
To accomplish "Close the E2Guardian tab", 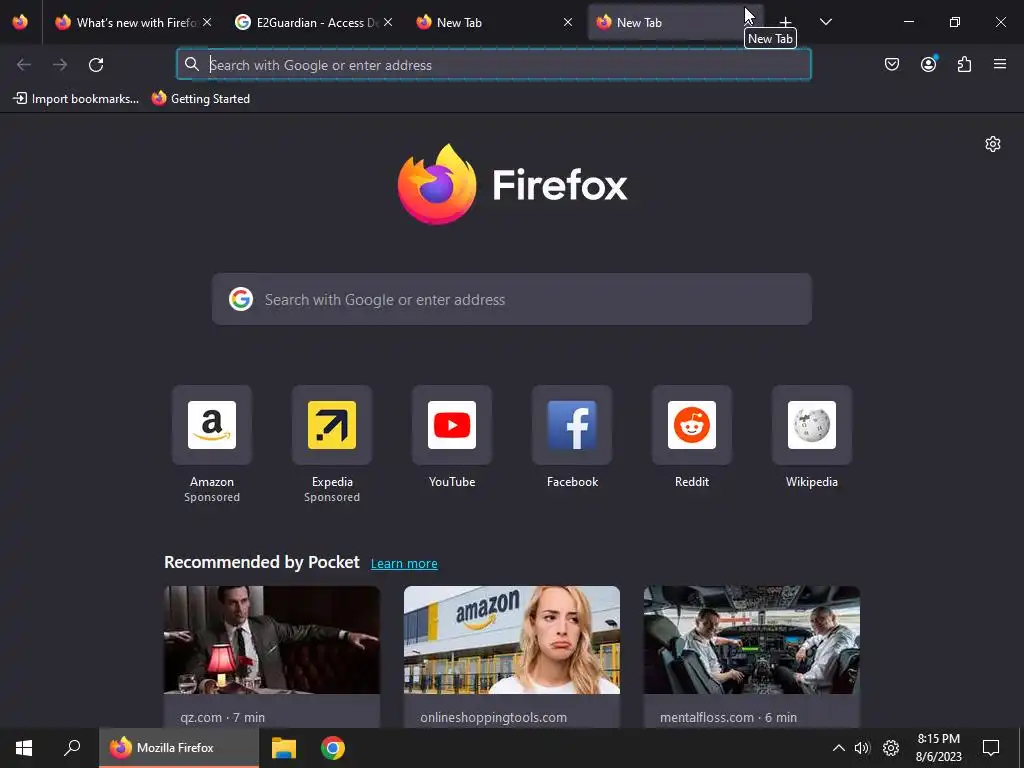I will 388,22.
